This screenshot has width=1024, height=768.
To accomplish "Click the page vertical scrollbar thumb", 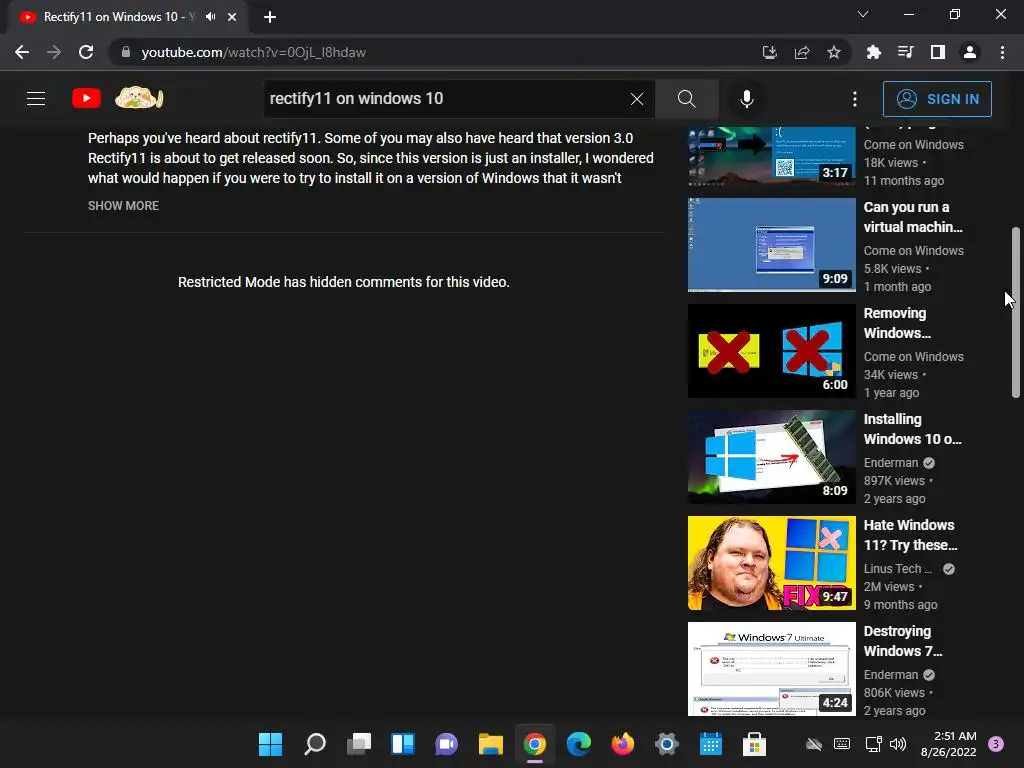I will 1016,312.
